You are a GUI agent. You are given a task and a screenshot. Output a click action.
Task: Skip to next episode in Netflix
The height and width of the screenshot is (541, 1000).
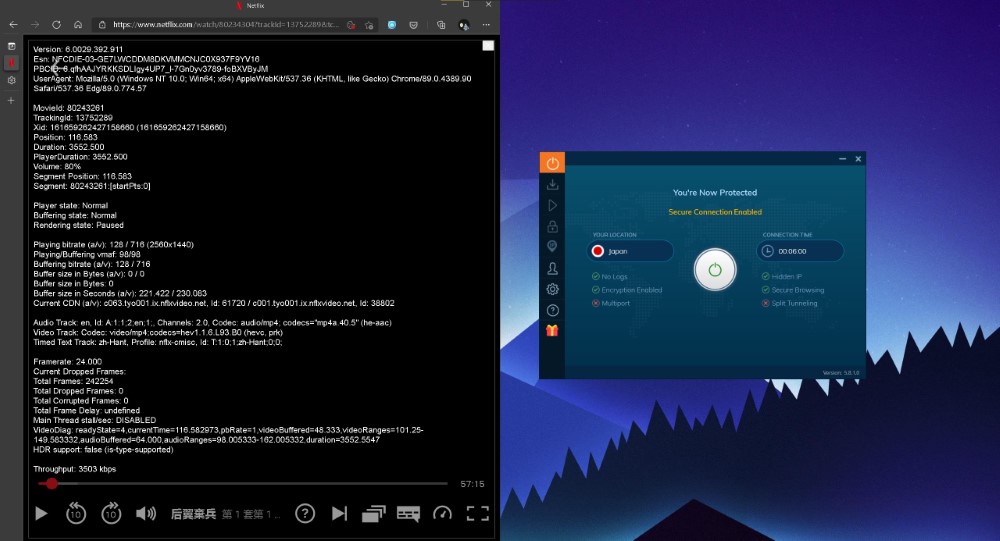[339, 513]
